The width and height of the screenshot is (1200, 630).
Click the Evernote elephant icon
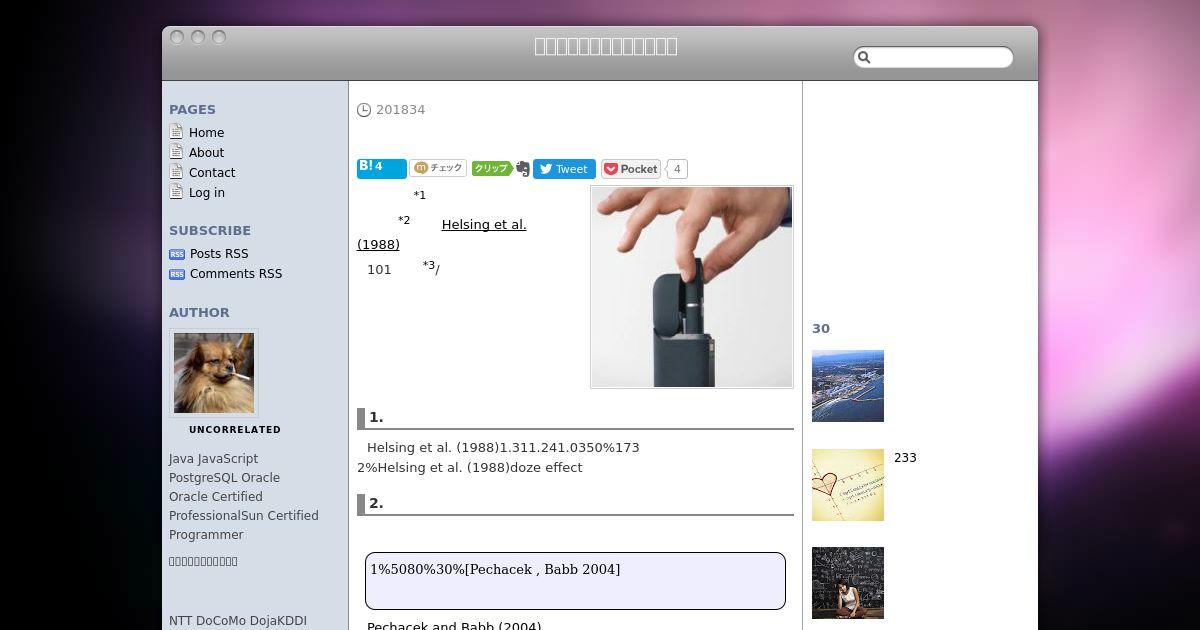[x=522, y=169]
